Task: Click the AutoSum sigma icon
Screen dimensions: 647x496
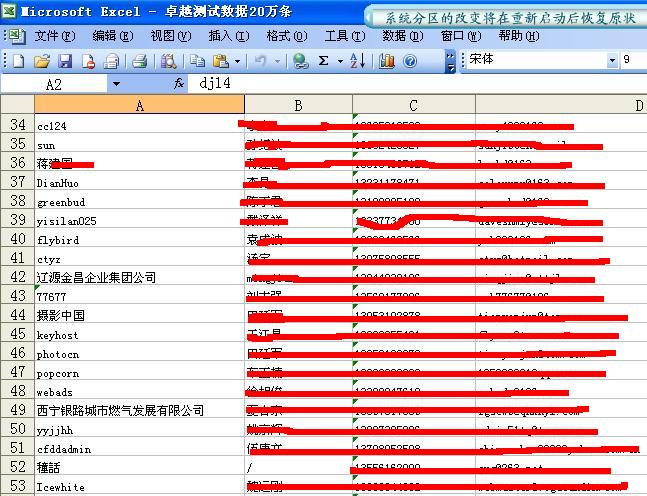Action: point(323,61)
